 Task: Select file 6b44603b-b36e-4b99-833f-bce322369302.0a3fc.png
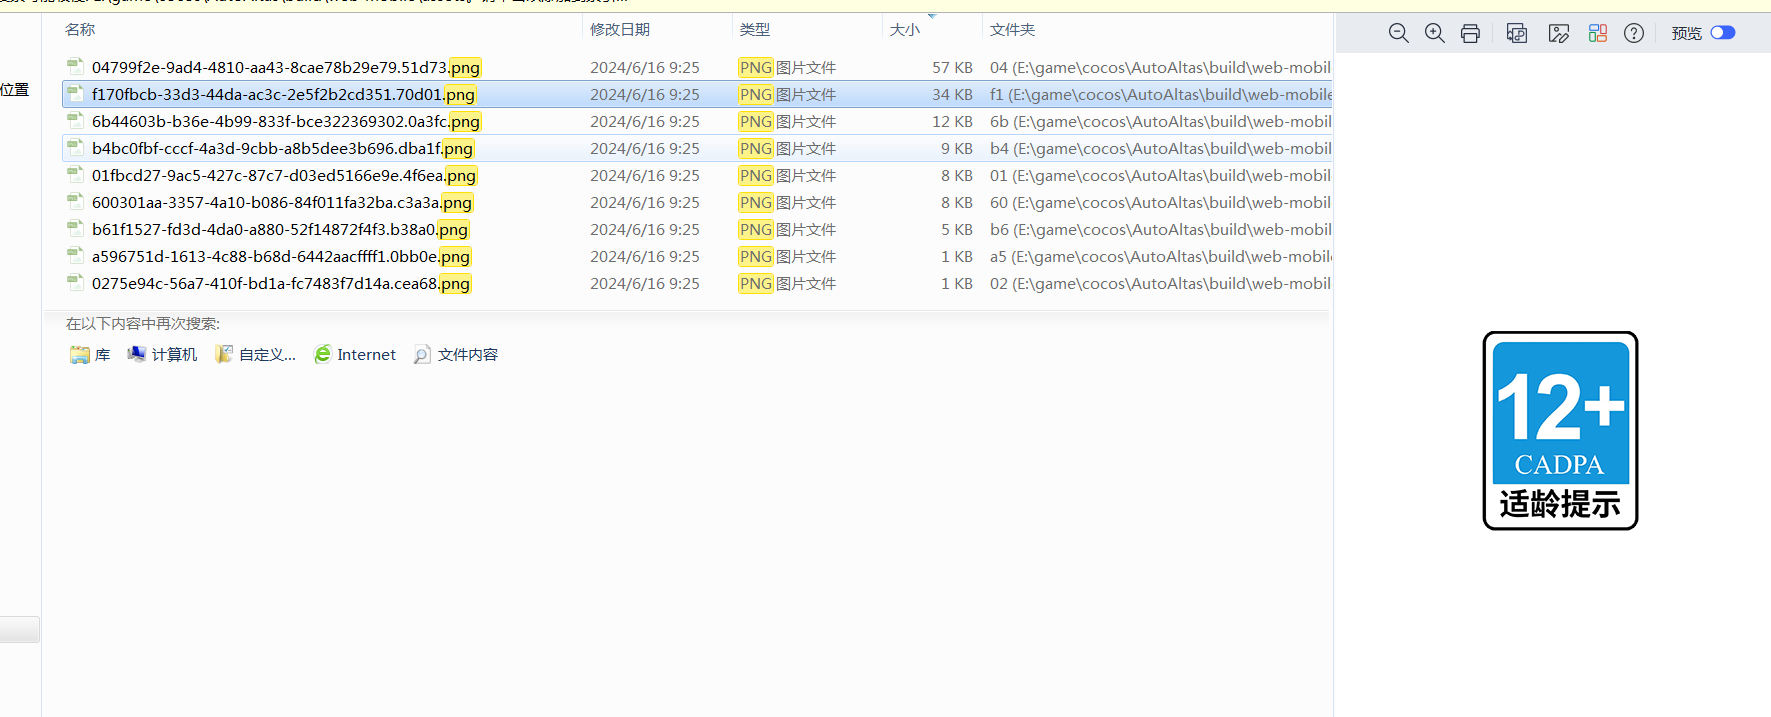point(286,121)
